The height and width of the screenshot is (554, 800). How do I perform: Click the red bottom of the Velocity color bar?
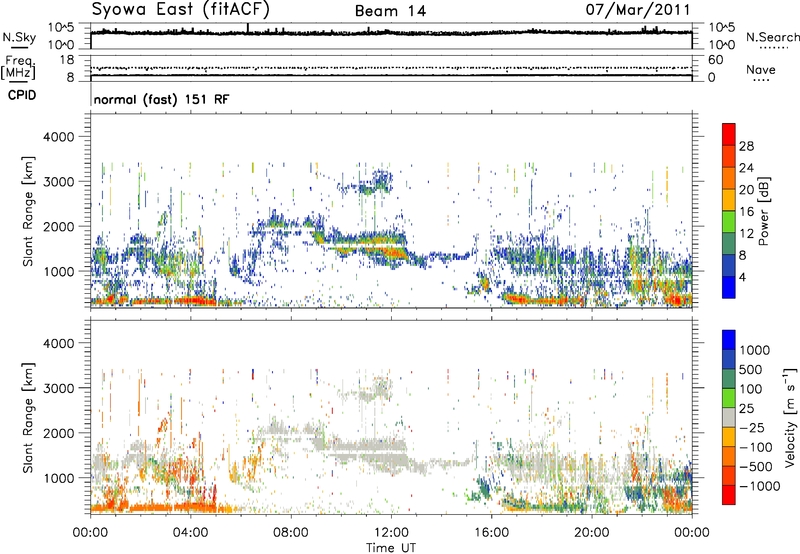729,495
